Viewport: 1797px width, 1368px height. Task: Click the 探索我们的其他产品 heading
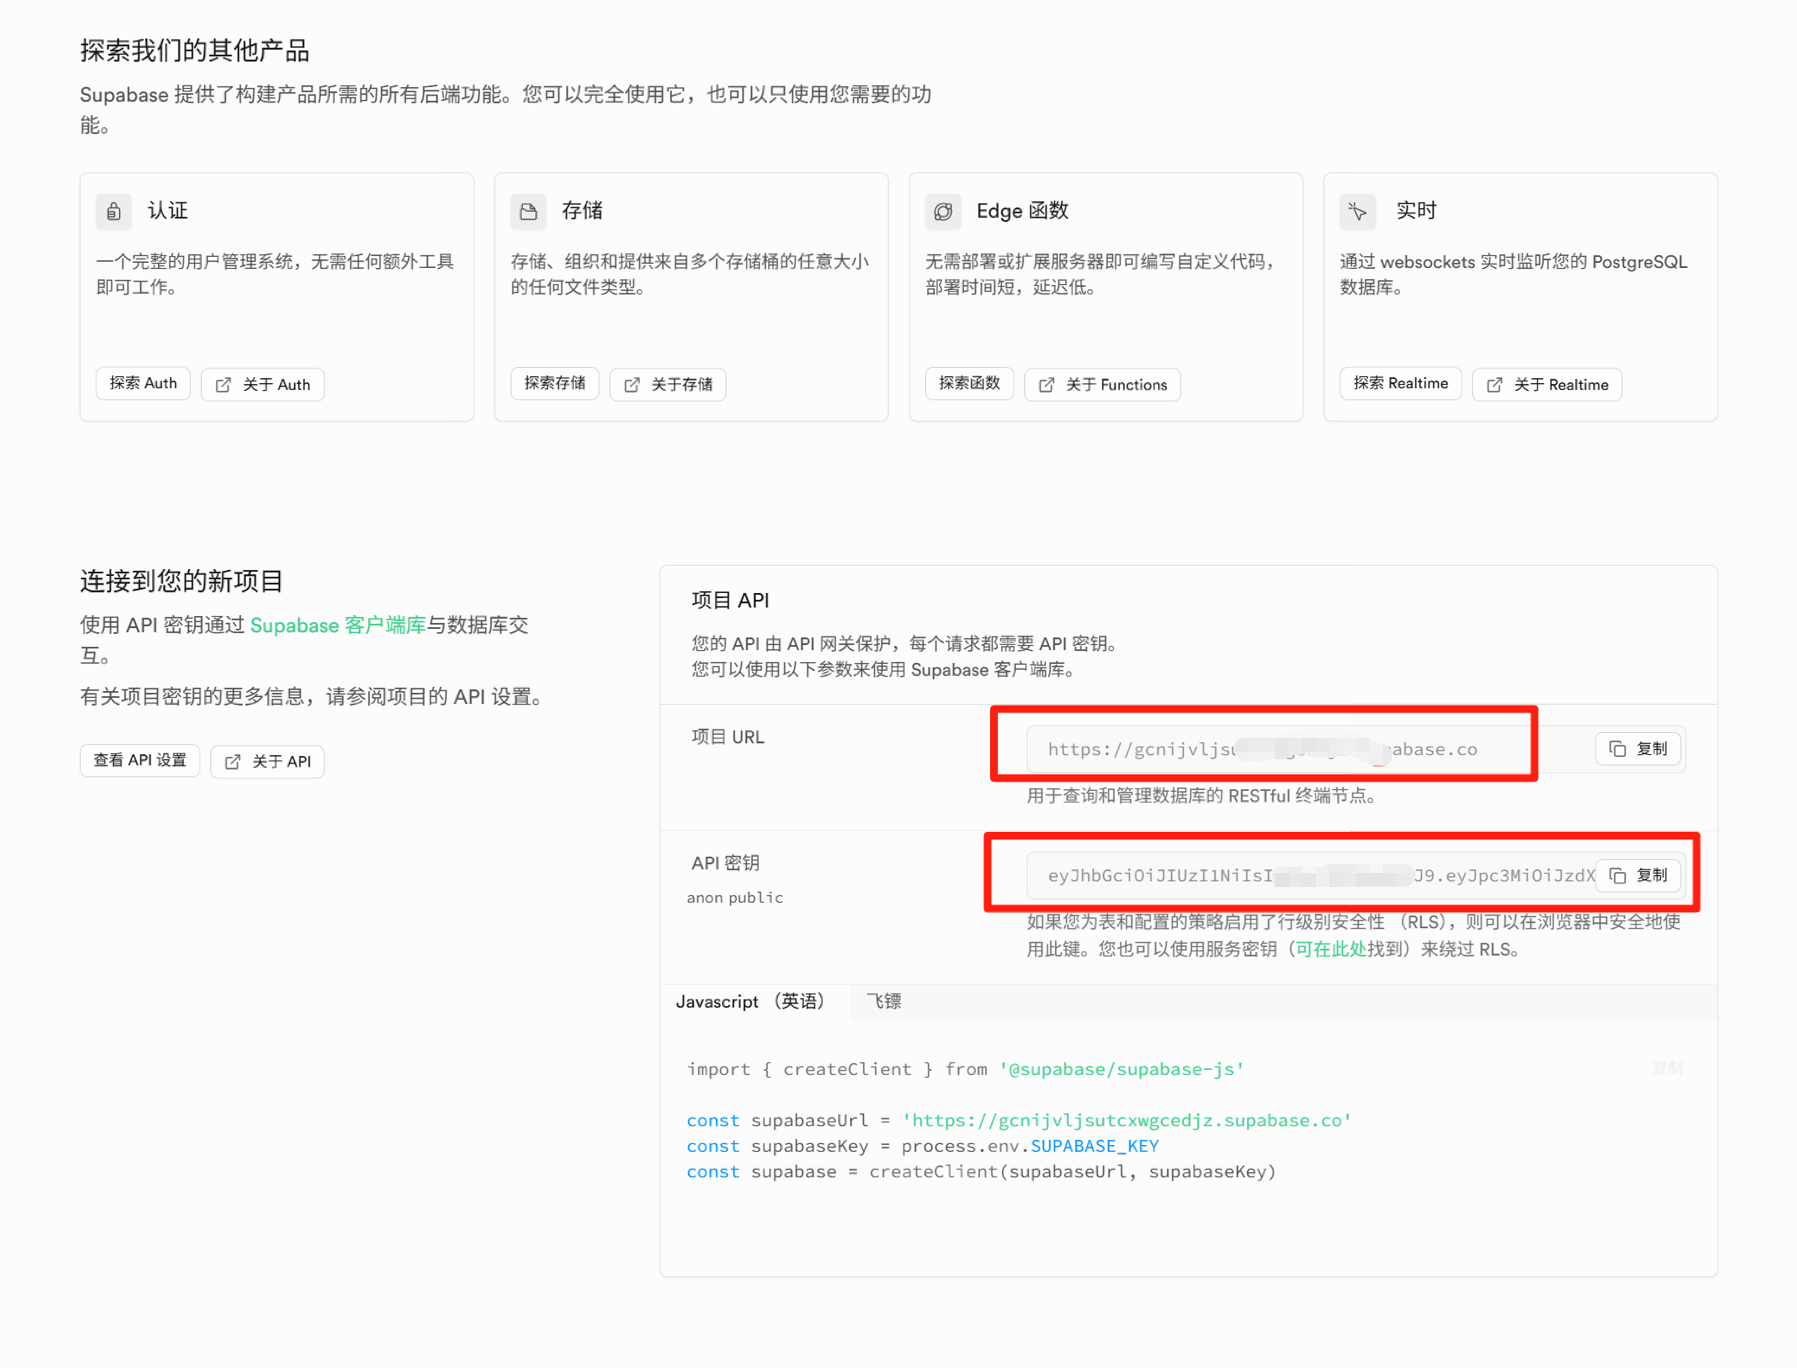click(195, 50)
